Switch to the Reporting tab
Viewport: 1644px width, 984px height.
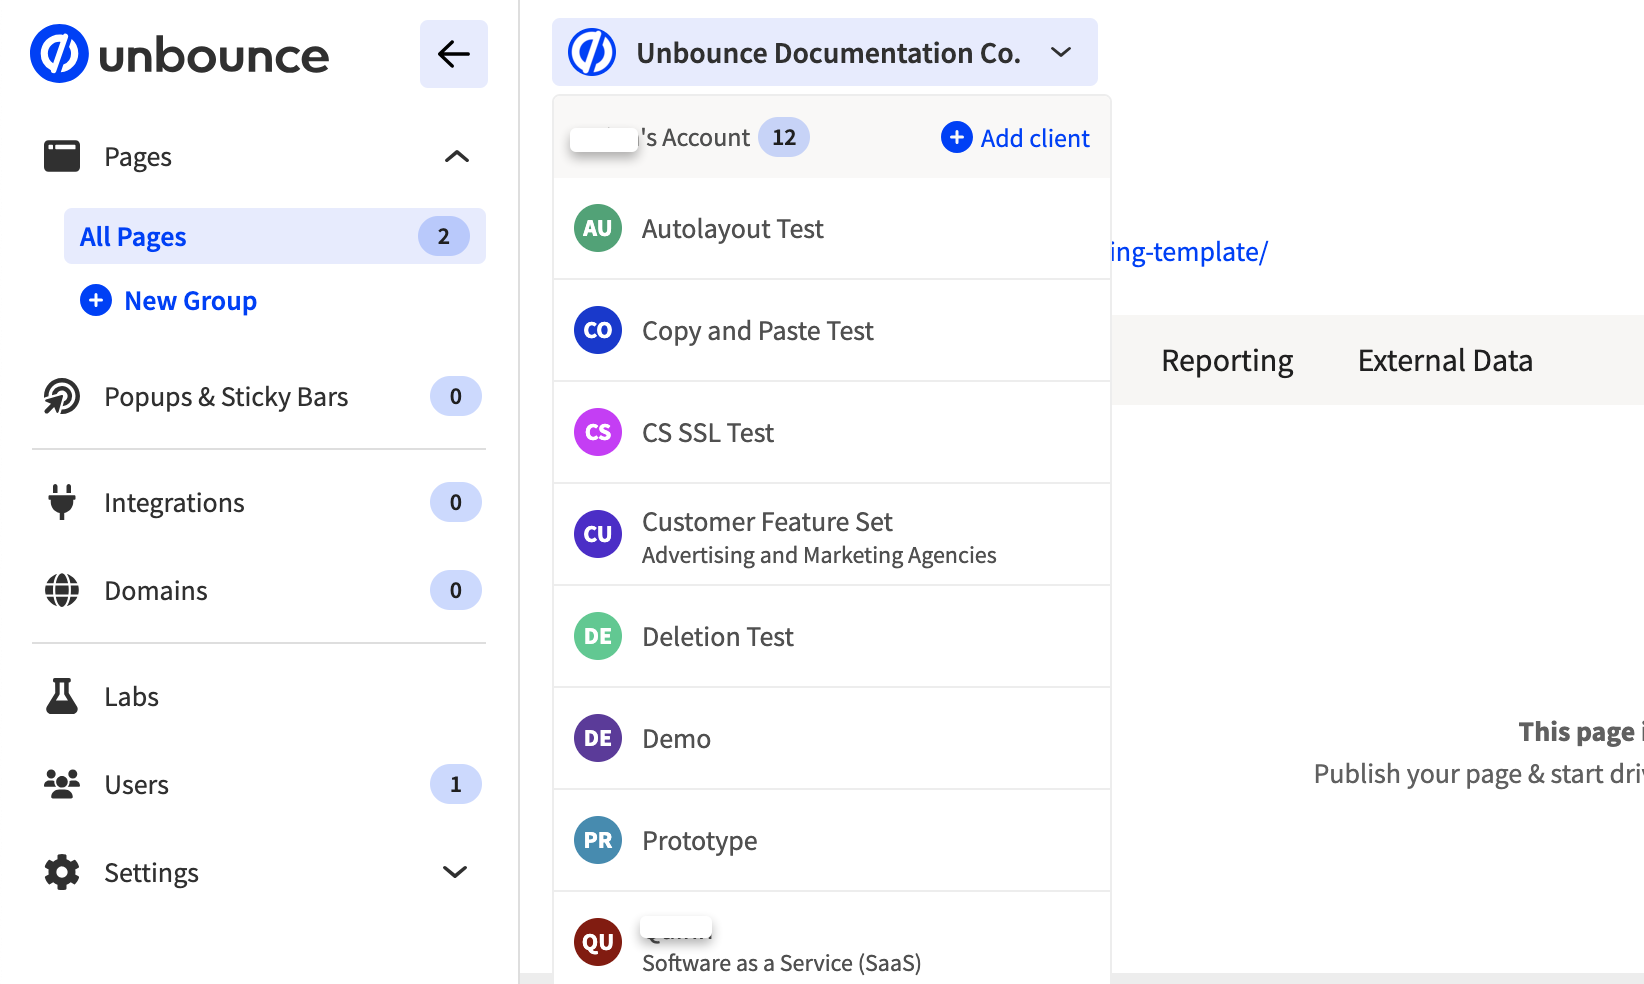click(1227, 360)
